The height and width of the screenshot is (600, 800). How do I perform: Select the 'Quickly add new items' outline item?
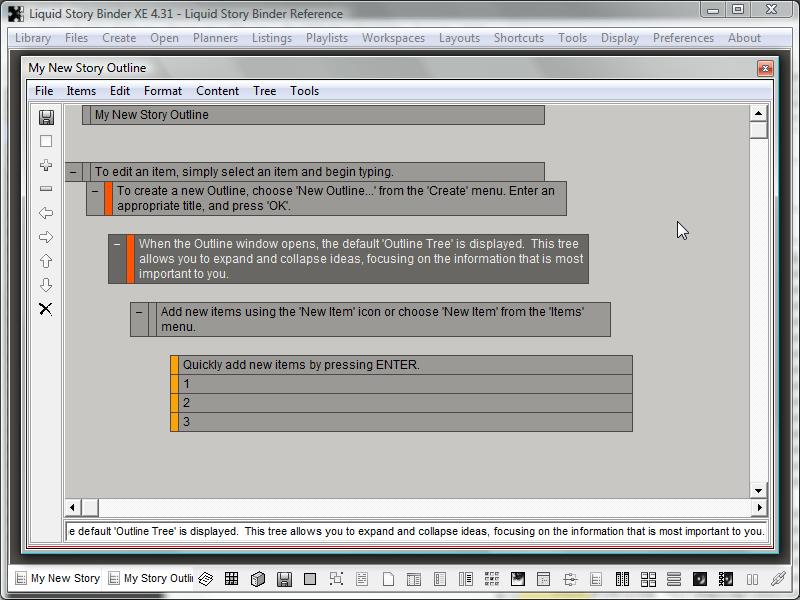point(400,365)
